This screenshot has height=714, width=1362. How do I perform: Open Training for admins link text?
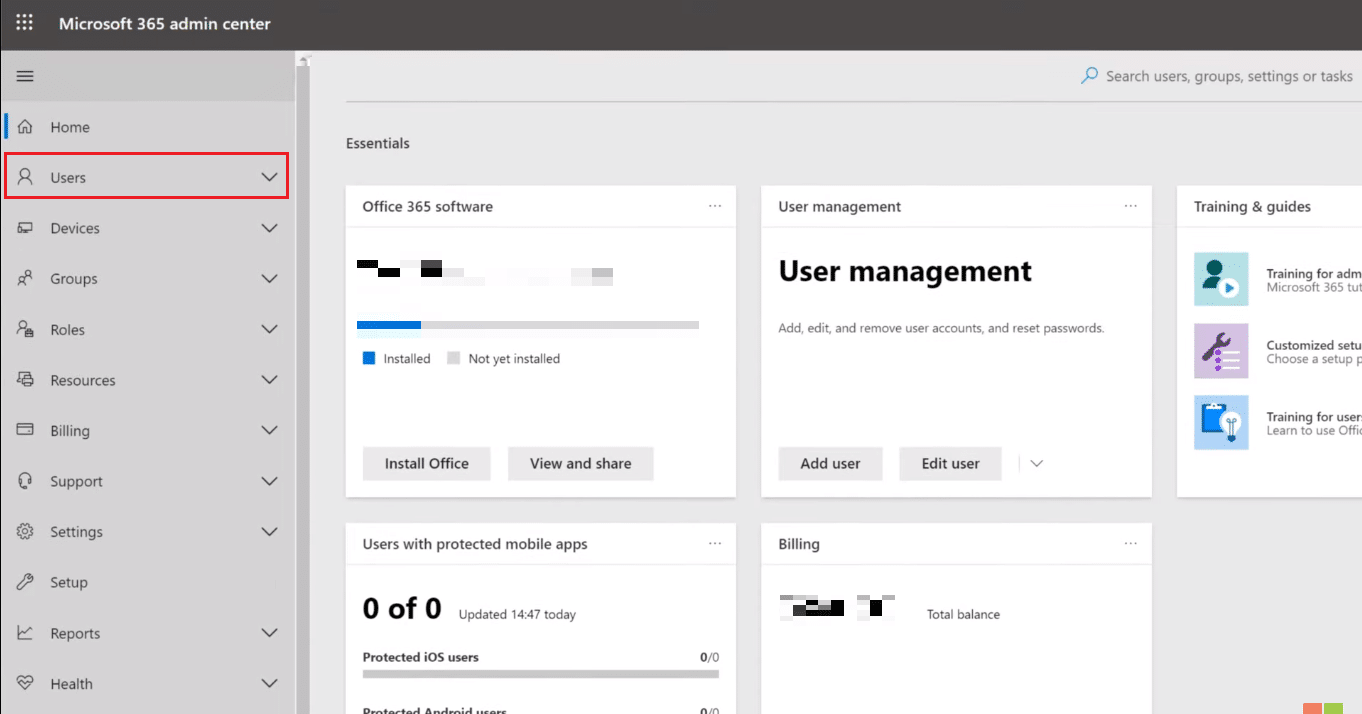pyautogui.click(x=1314, y=273)
